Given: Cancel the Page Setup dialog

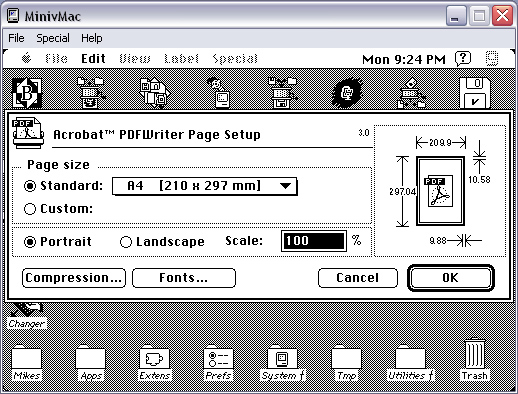Looking at the screenshot, I should coord(358,278).
